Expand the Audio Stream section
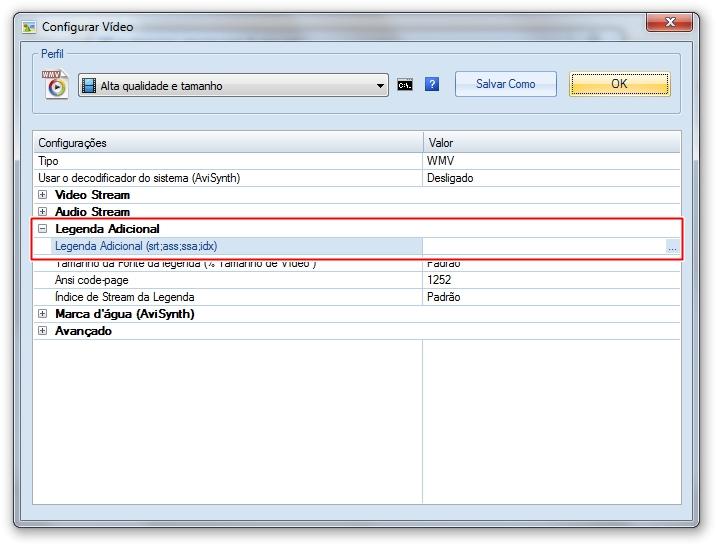 click(43, 212)
